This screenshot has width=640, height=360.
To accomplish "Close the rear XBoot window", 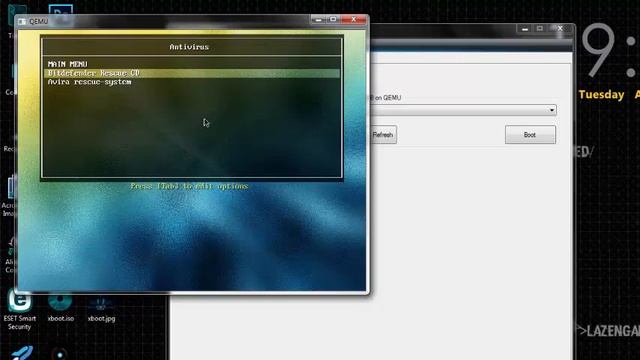I will pos(560,29).
